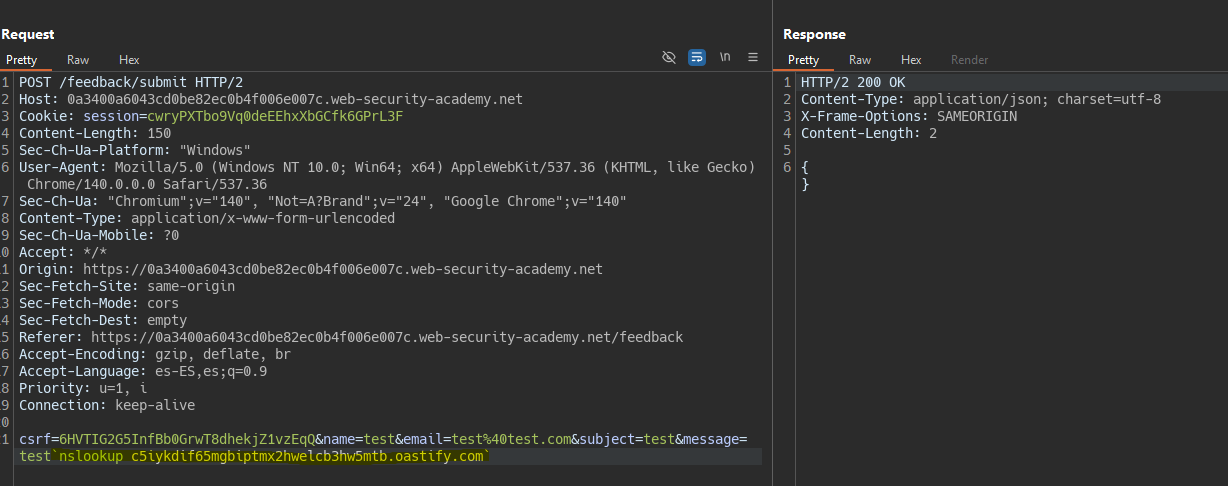The width and height of the screenshot is (1228, 486).
Task: Click the nslookup oastify.com payload text
Action: click(x=275, y=457)
